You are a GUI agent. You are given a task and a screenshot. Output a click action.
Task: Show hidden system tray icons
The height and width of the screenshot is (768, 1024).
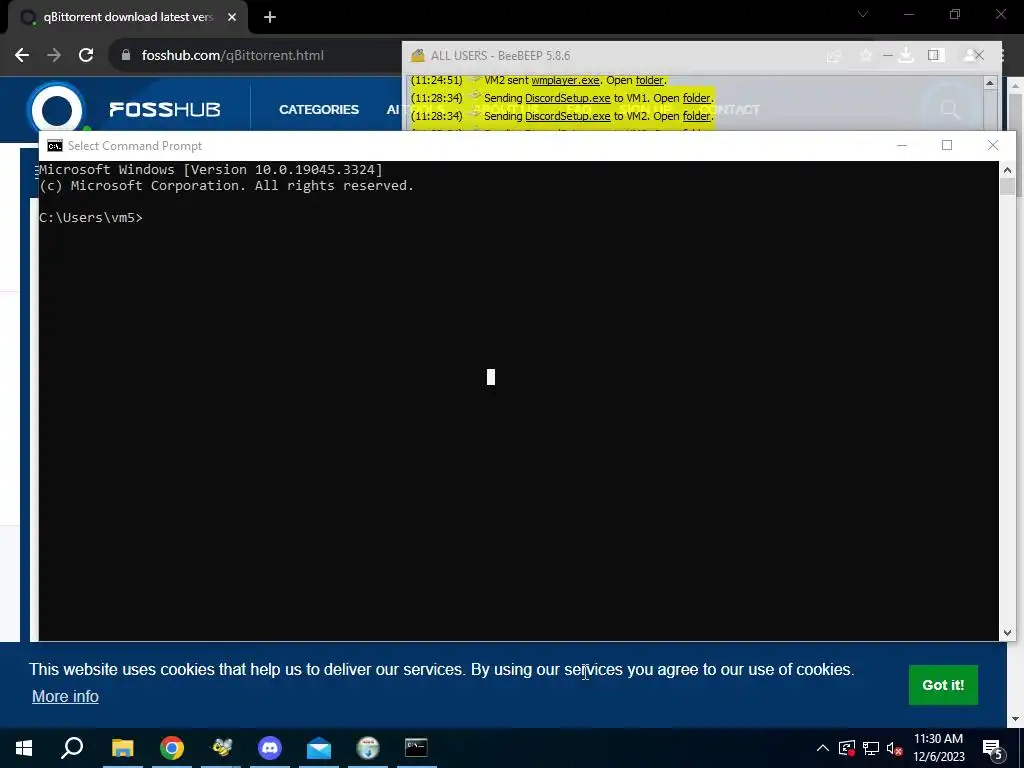click(823, 748)
